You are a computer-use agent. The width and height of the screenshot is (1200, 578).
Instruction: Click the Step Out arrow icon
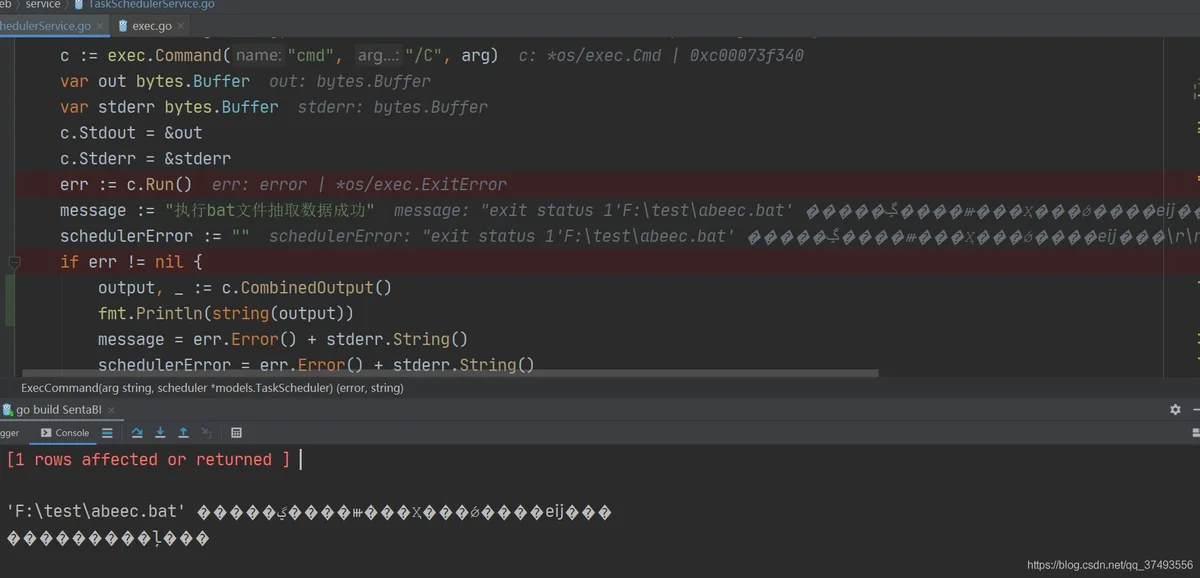[183, 433]
